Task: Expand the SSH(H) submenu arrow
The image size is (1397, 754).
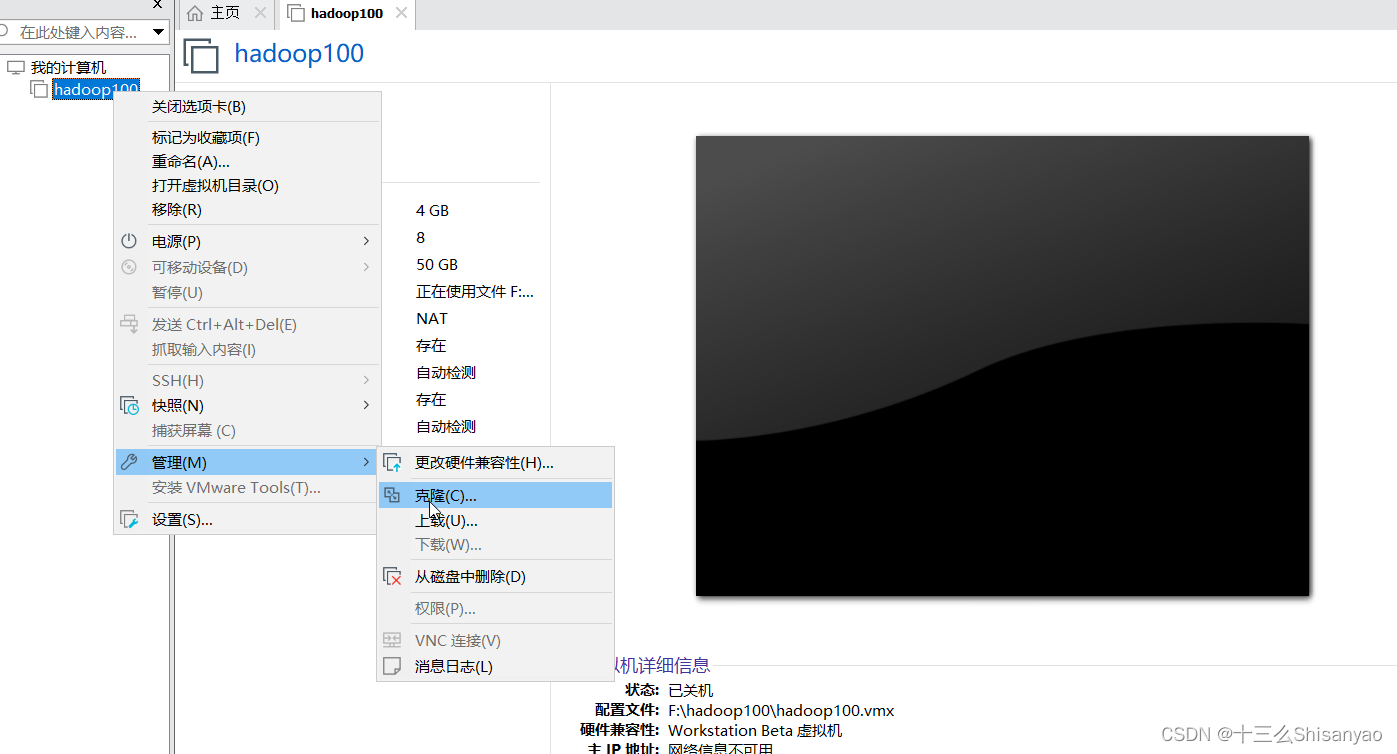Action: point(366,380)
